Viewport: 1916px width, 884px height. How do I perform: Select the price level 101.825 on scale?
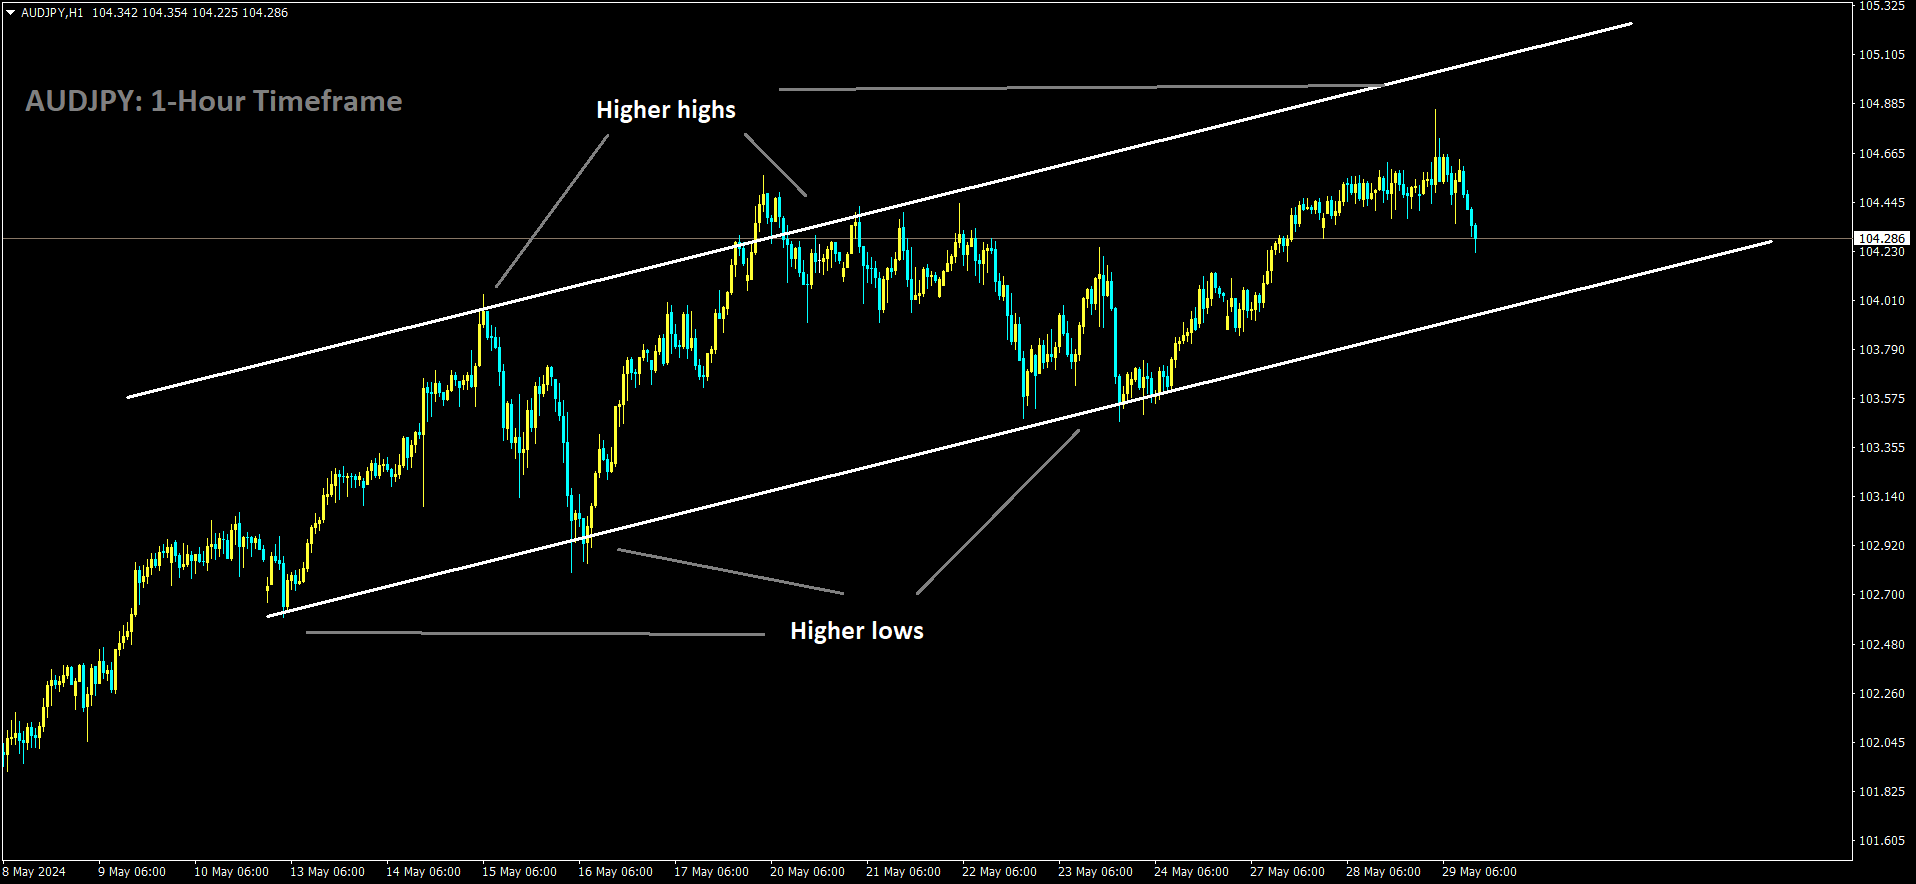pyautogui.click(x=1882, y=792)
